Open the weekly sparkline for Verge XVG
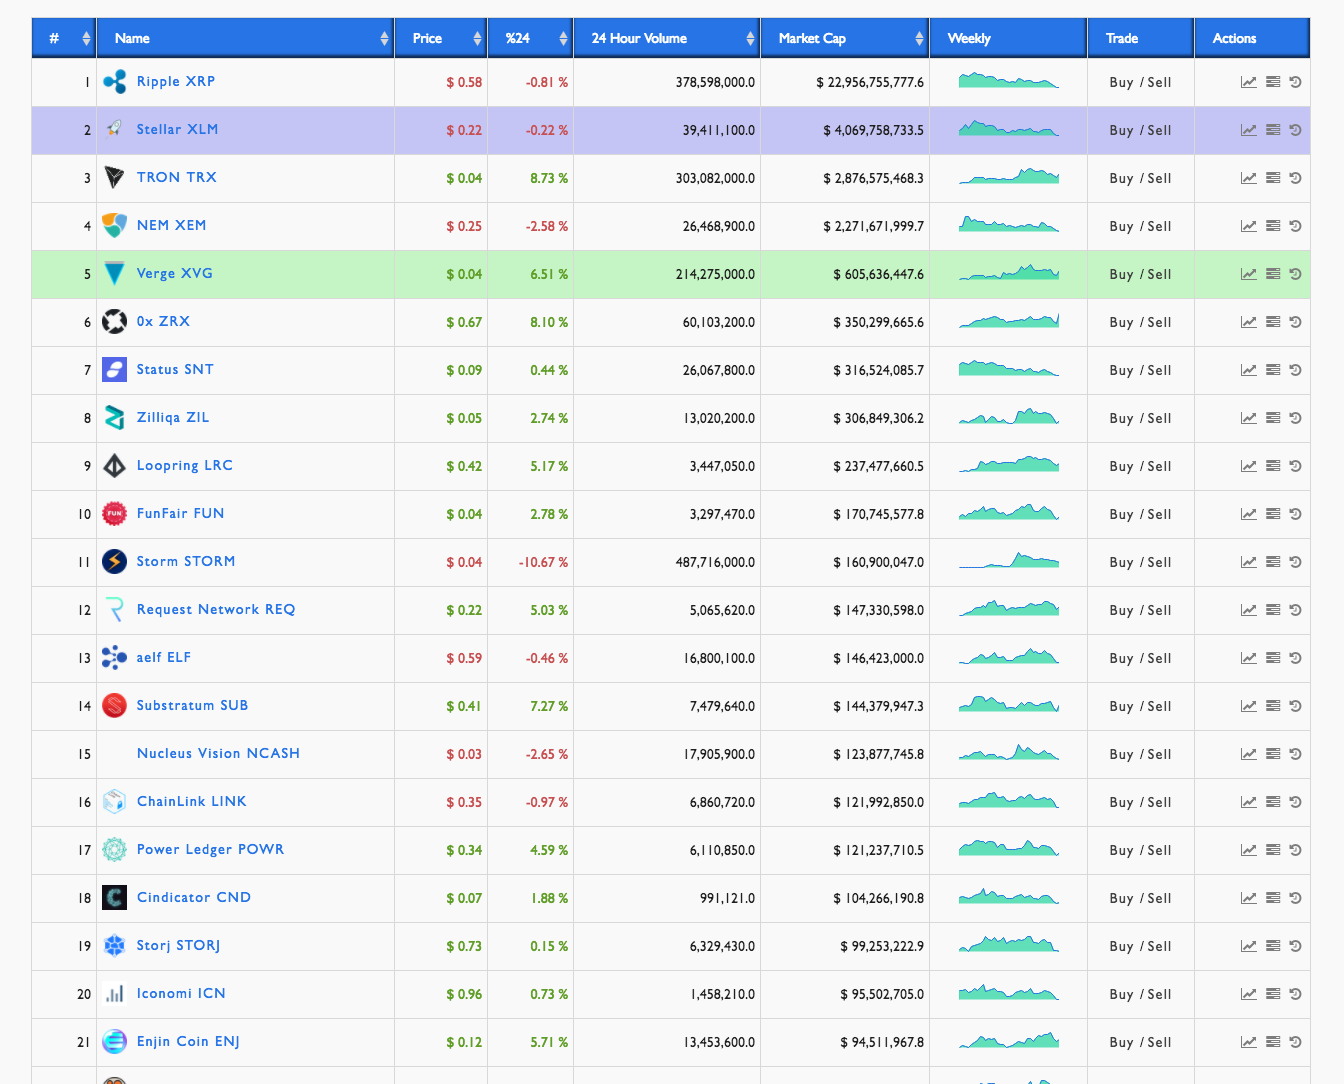This screenshot has width=1344, height=1084. coord(1008,272)
